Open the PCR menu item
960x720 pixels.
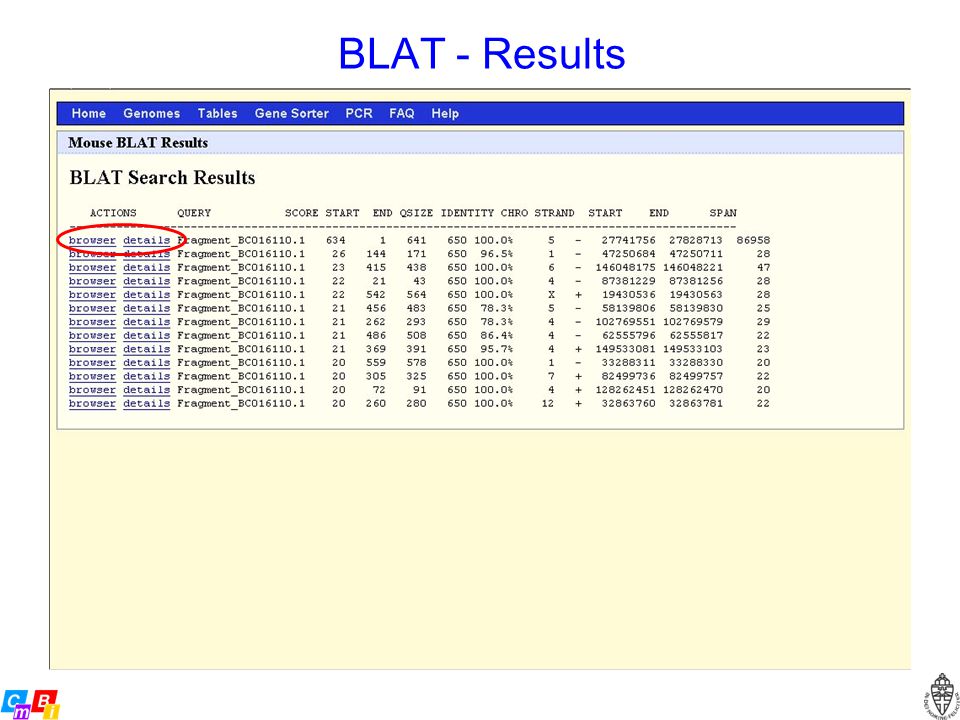coord(359,113)
